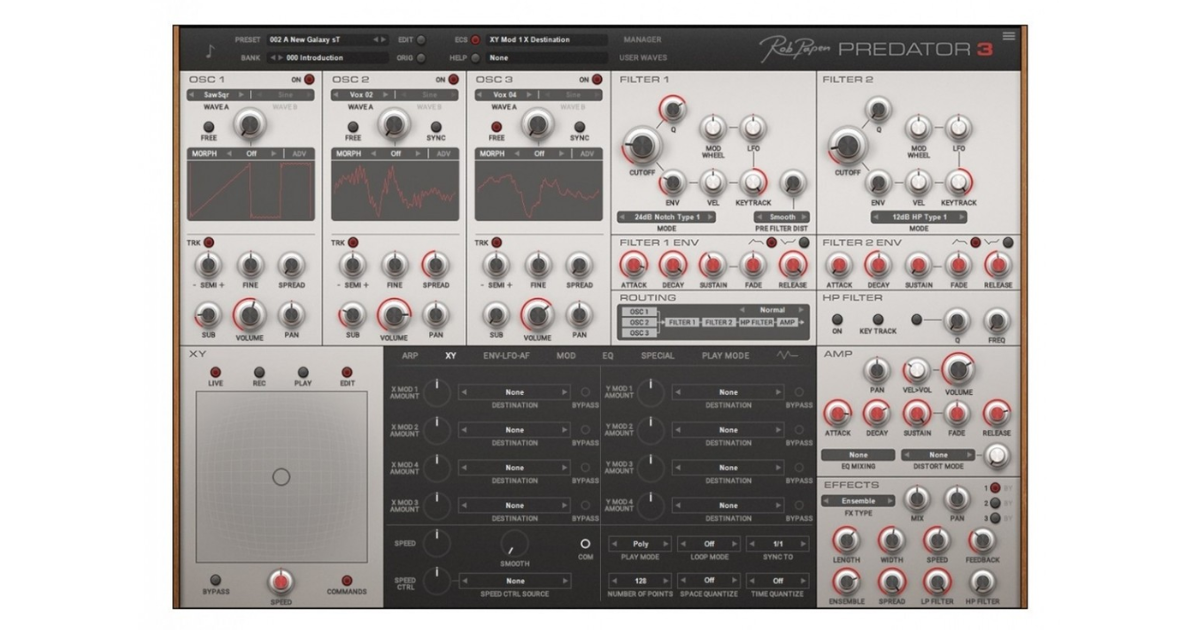Open Space Quantize Off selector

708,580
